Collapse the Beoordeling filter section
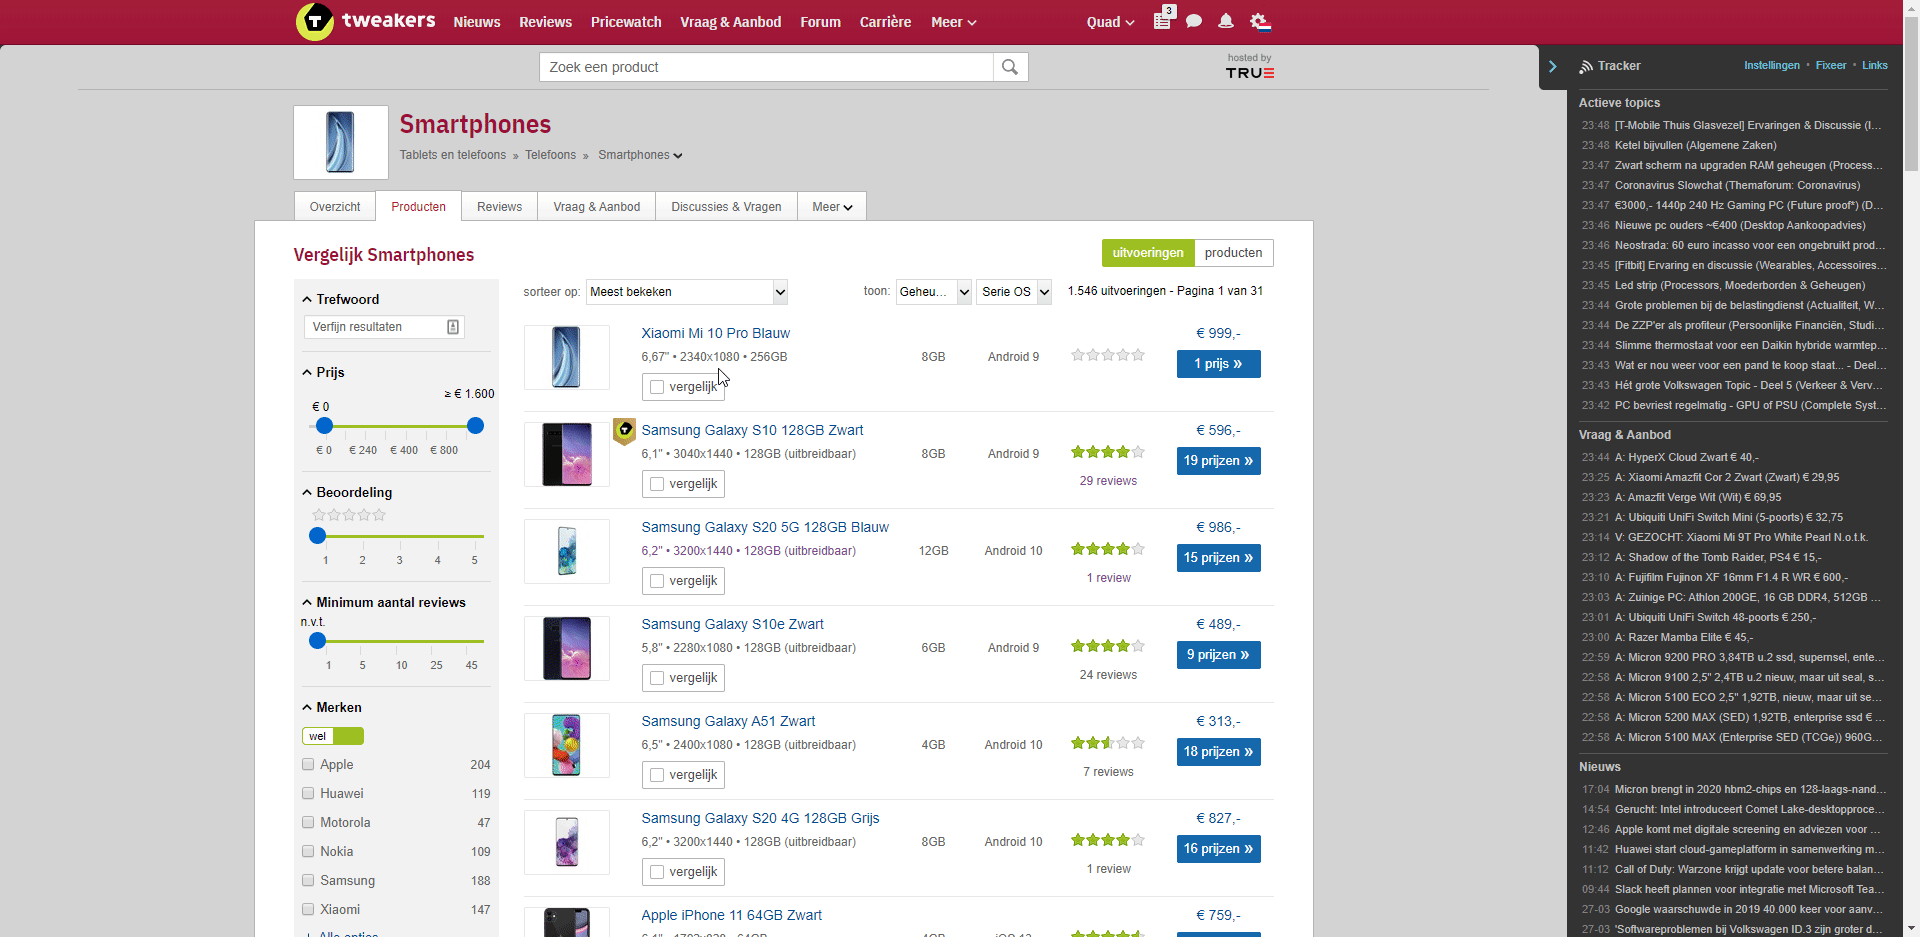This screenshot has width=1920, height=937. point(307,492)
